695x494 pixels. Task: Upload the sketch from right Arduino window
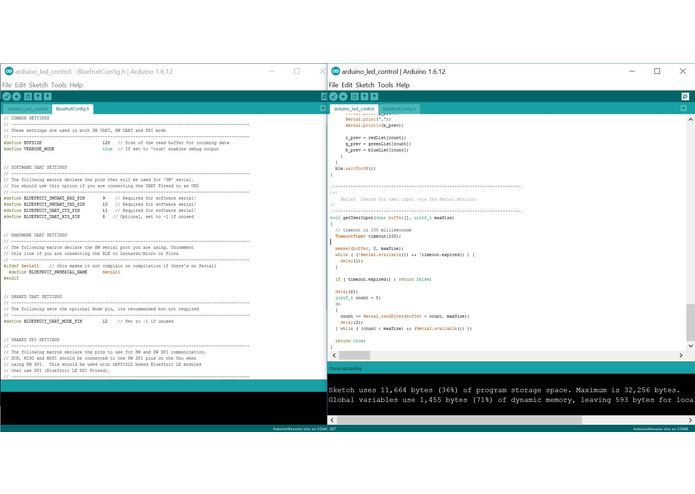tap(343, 97)
